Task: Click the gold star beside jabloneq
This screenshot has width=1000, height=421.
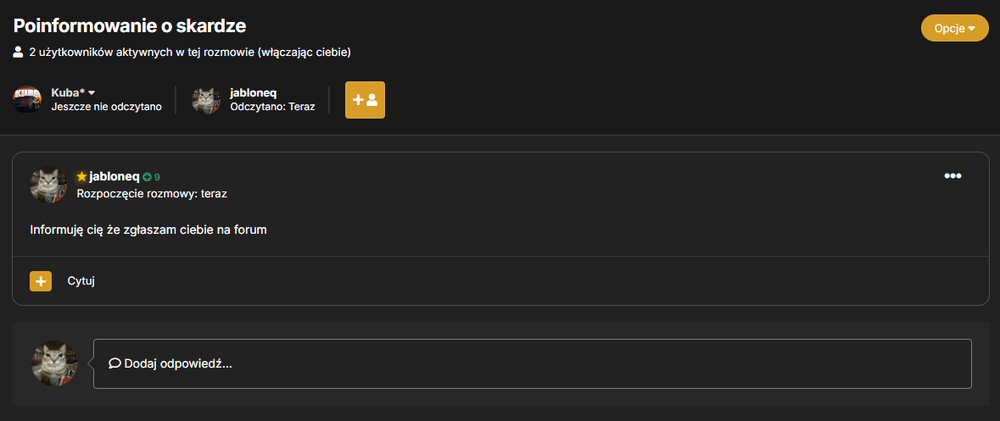Action: tap(81, 177)
